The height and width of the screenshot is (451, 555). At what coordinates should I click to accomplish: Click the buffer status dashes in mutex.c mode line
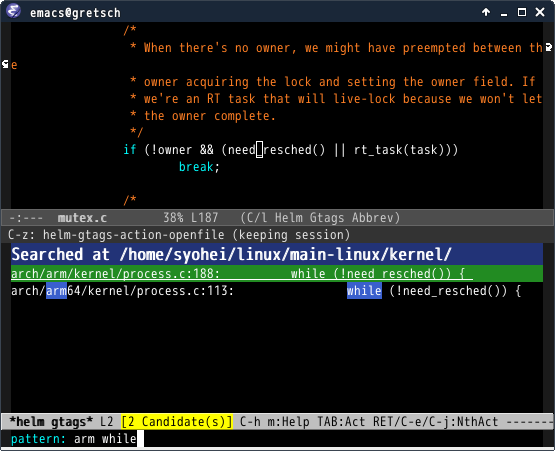[x=25, y=218]
